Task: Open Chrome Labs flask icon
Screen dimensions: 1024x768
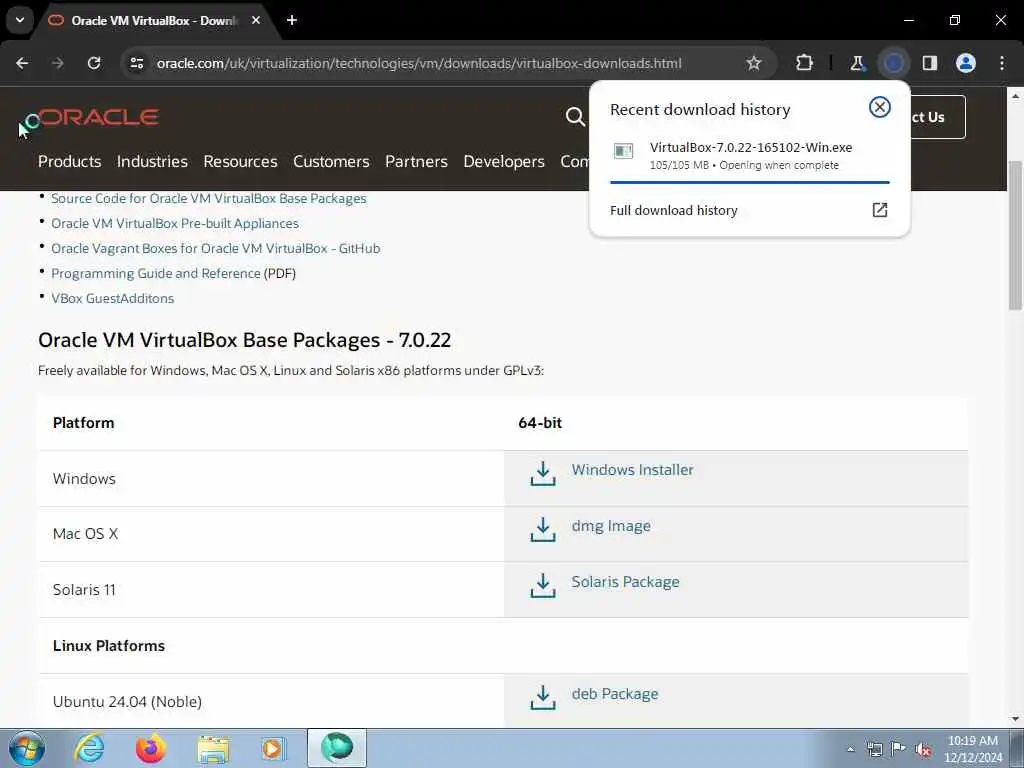Action: [x=857, y=63]
